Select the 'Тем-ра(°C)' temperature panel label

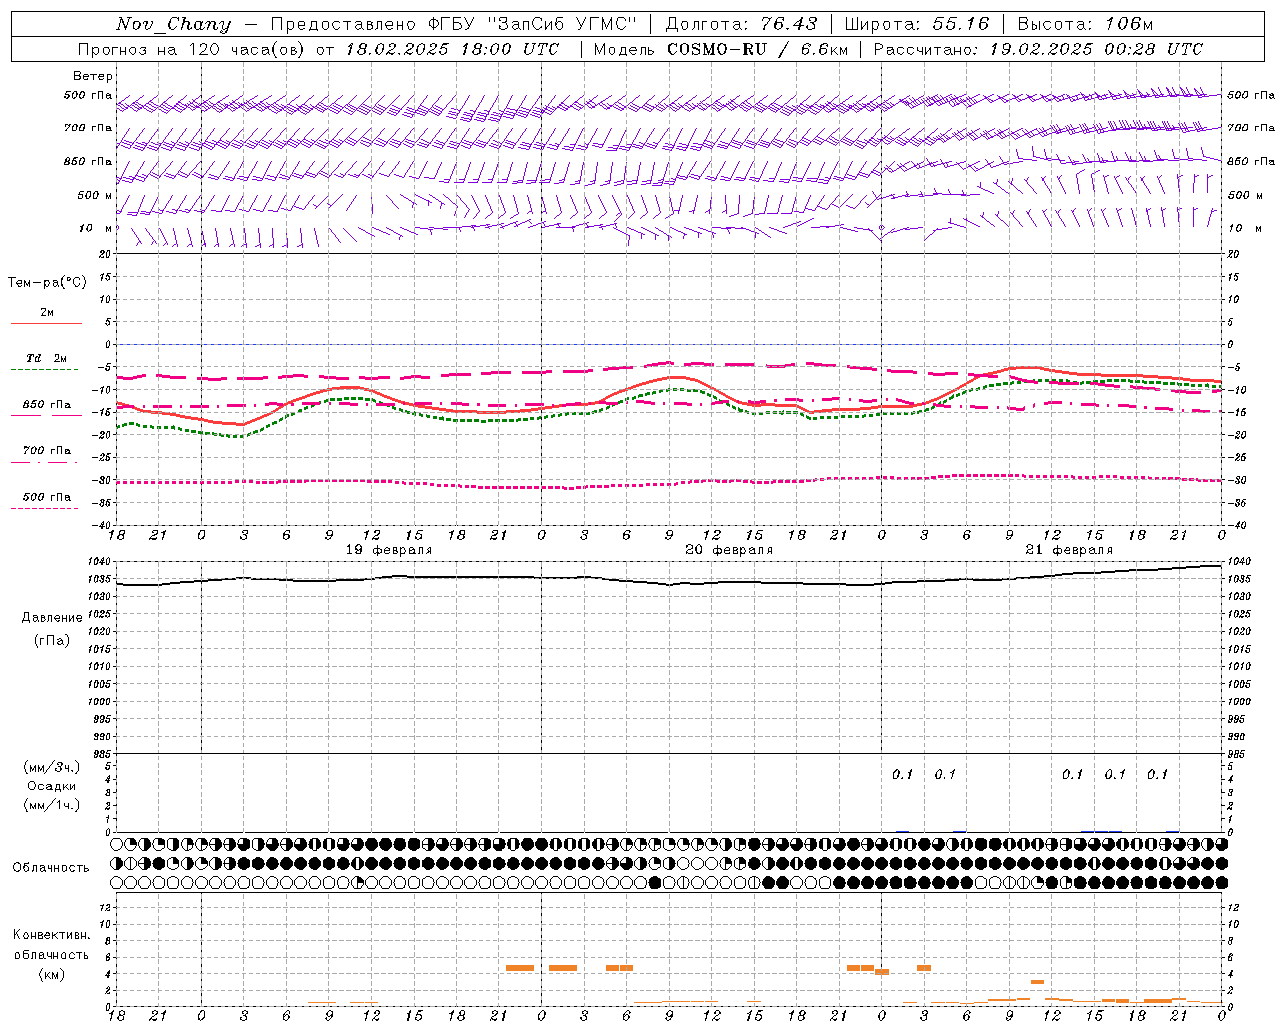click(47, 283)
